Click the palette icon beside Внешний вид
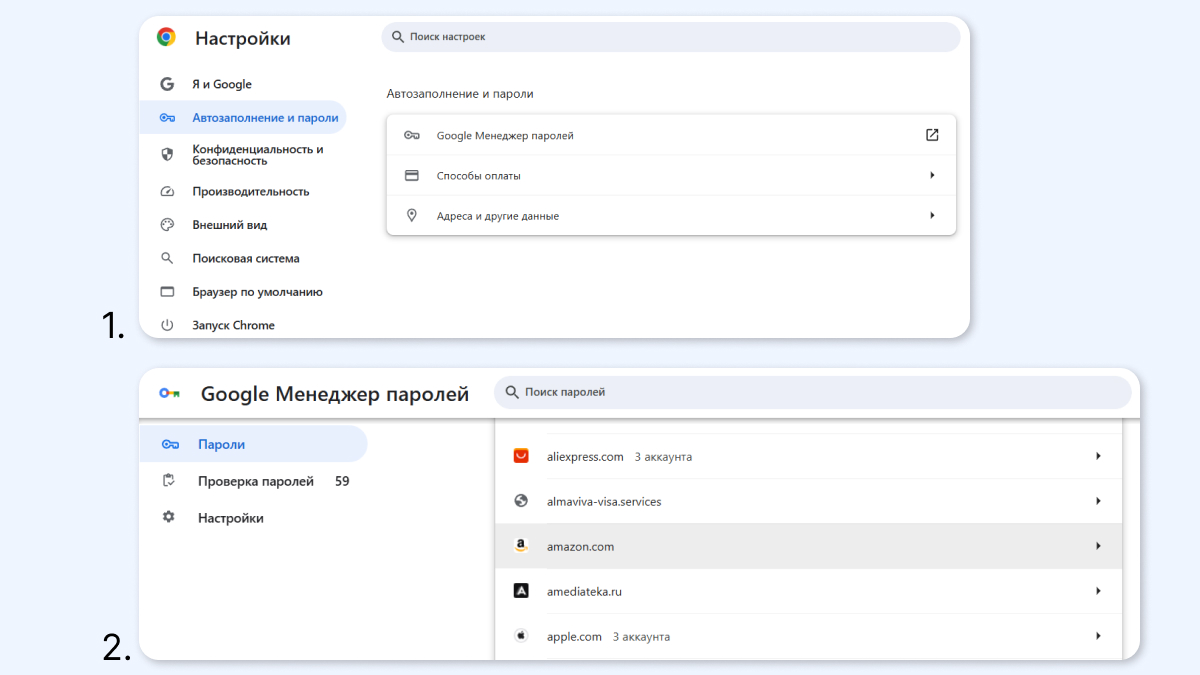This screenshot has height=675, width=1200. 167,225
